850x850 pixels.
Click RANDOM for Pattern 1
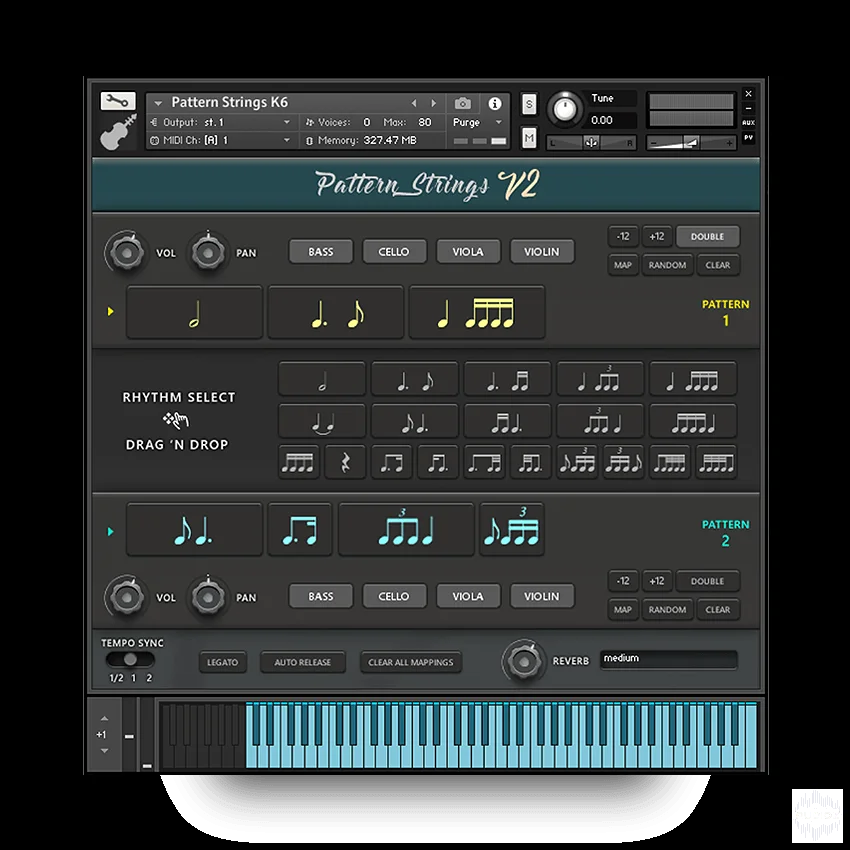click(x=667, y=265)
